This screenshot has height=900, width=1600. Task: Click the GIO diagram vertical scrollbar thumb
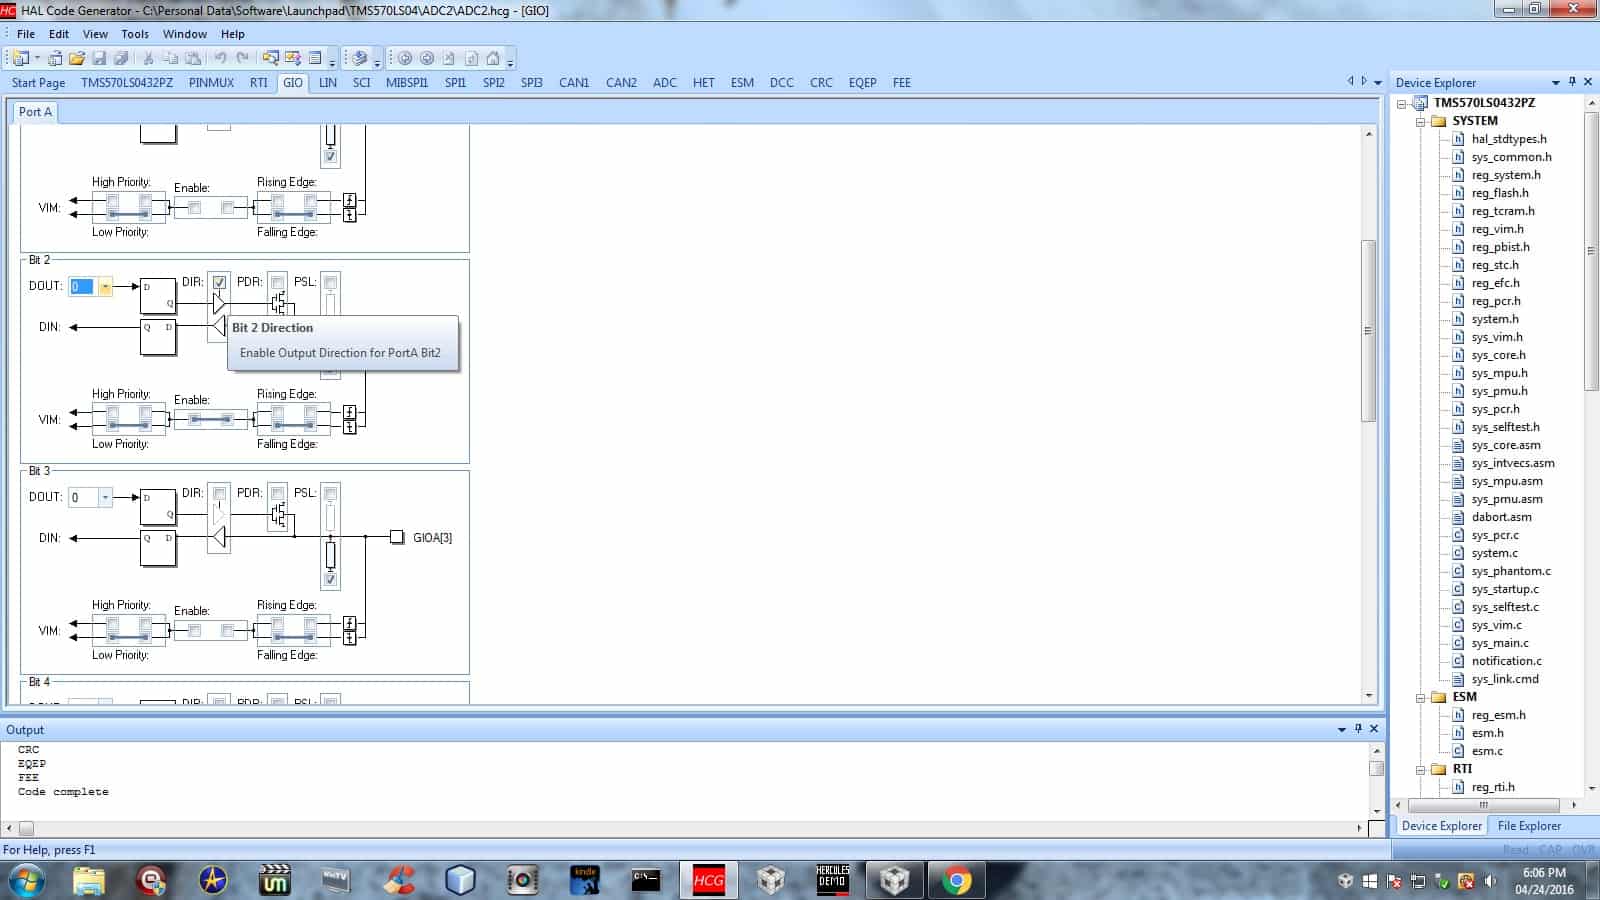(1369, 330)
